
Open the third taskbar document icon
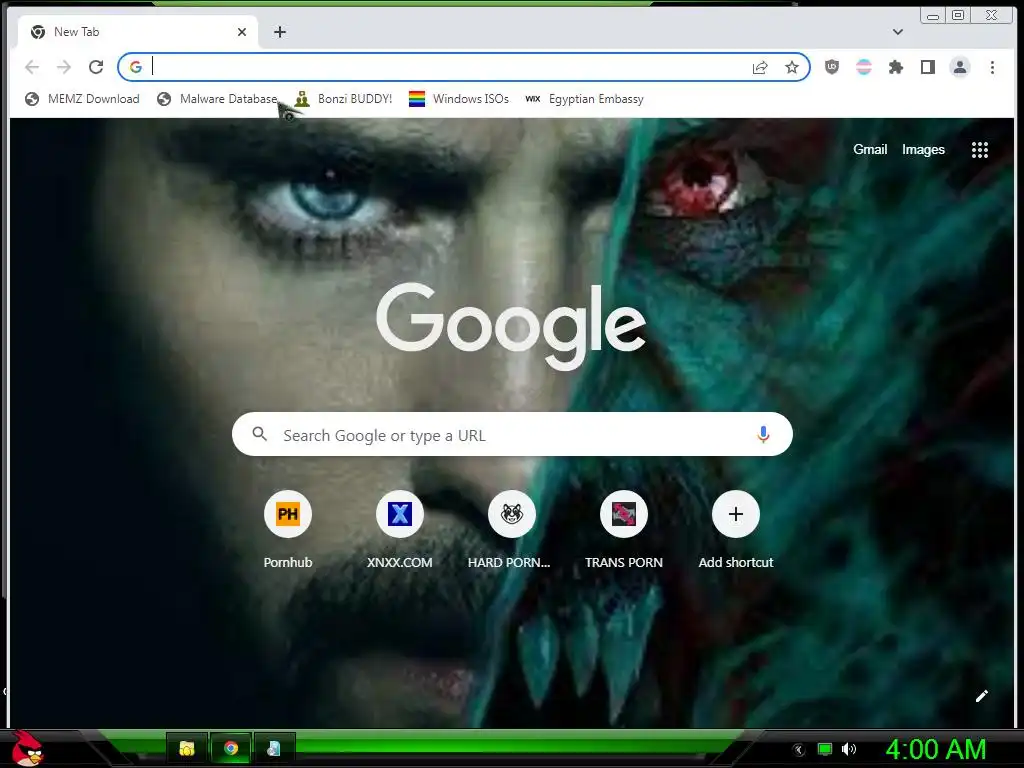[x=274, y=748]
